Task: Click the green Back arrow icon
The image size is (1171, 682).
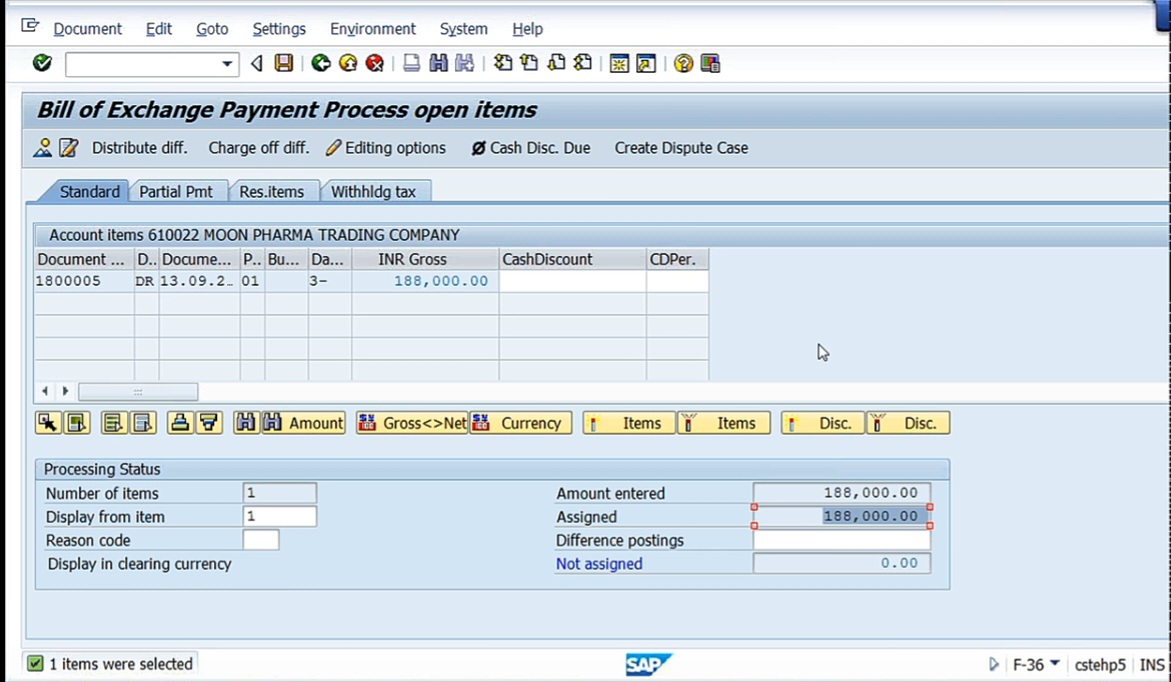Action: [x=321, y=63]
